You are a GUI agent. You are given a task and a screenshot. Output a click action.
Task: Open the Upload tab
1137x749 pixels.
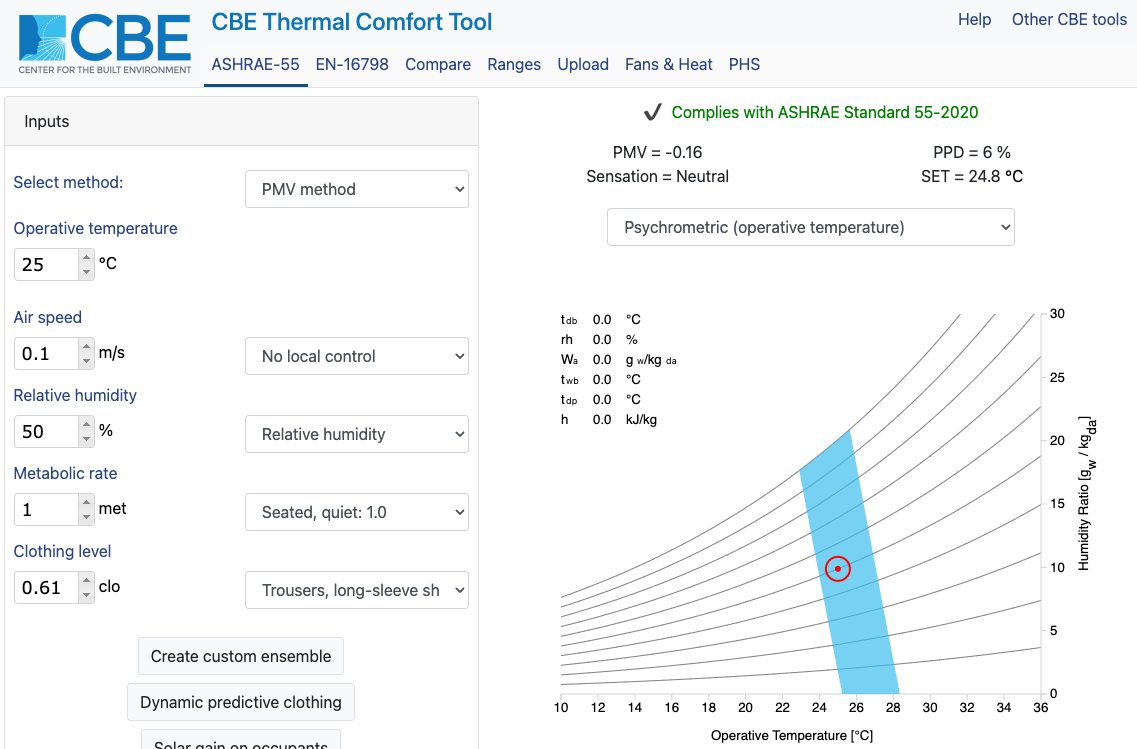583,64
